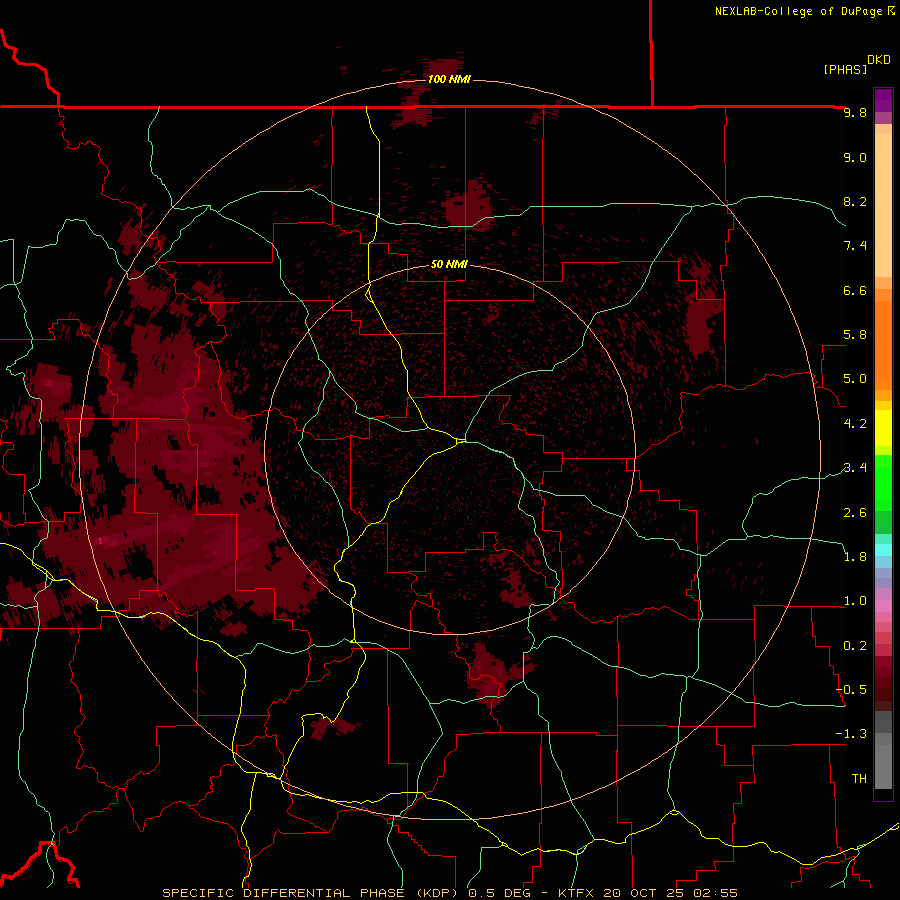Click the TH threshold label

(x=859, y=779)
